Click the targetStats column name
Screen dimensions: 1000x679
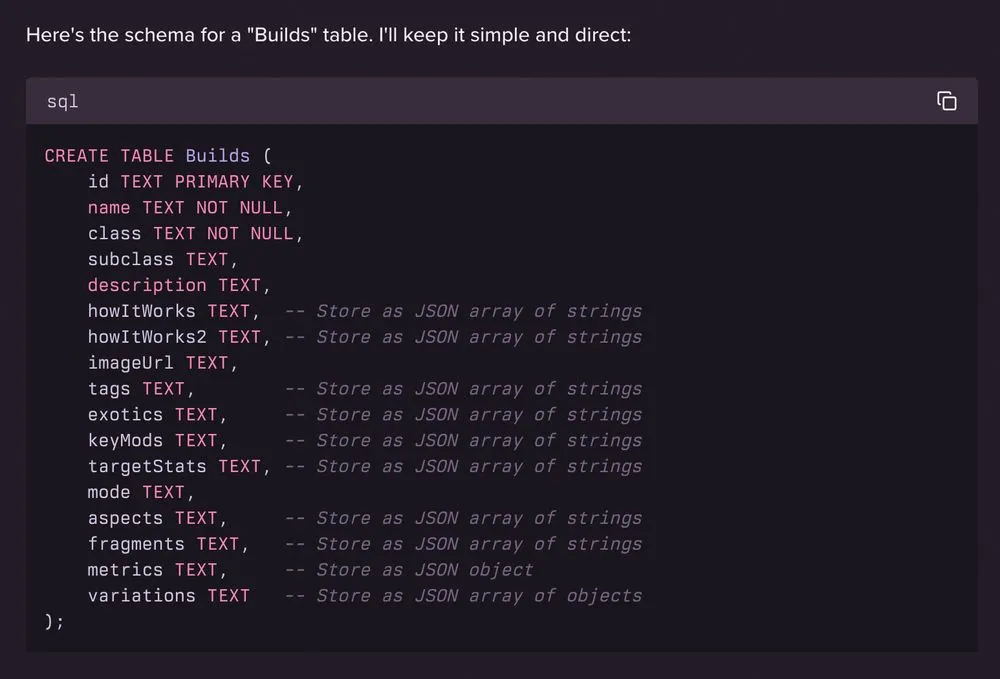coord(147,467)
